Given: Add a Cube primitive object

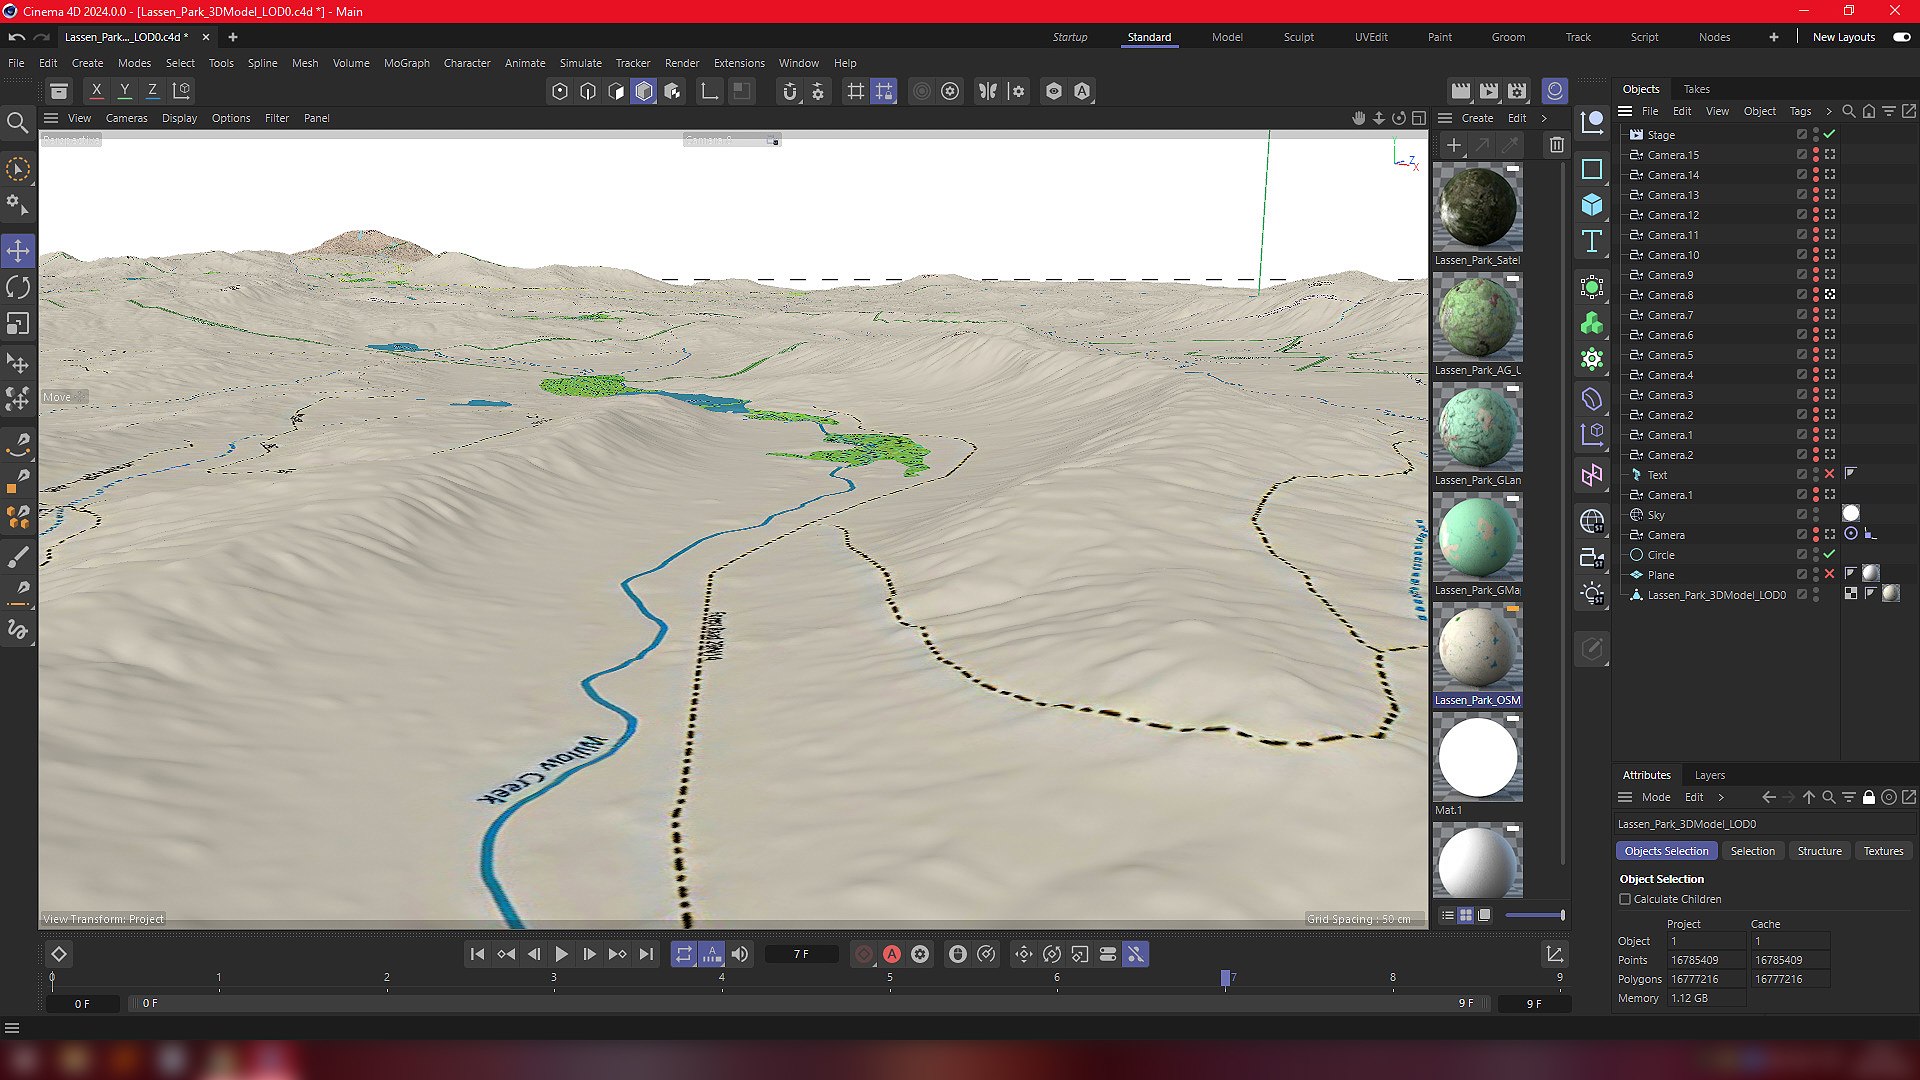Looking at the screenshot, I should 1592,205.
